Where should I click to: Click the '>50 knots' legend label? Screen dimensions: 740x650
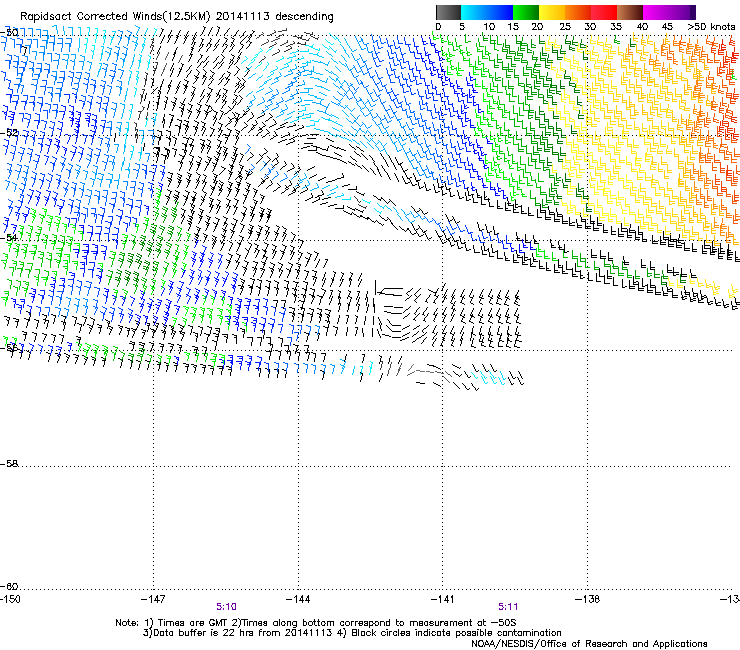(x=711, y=27)
